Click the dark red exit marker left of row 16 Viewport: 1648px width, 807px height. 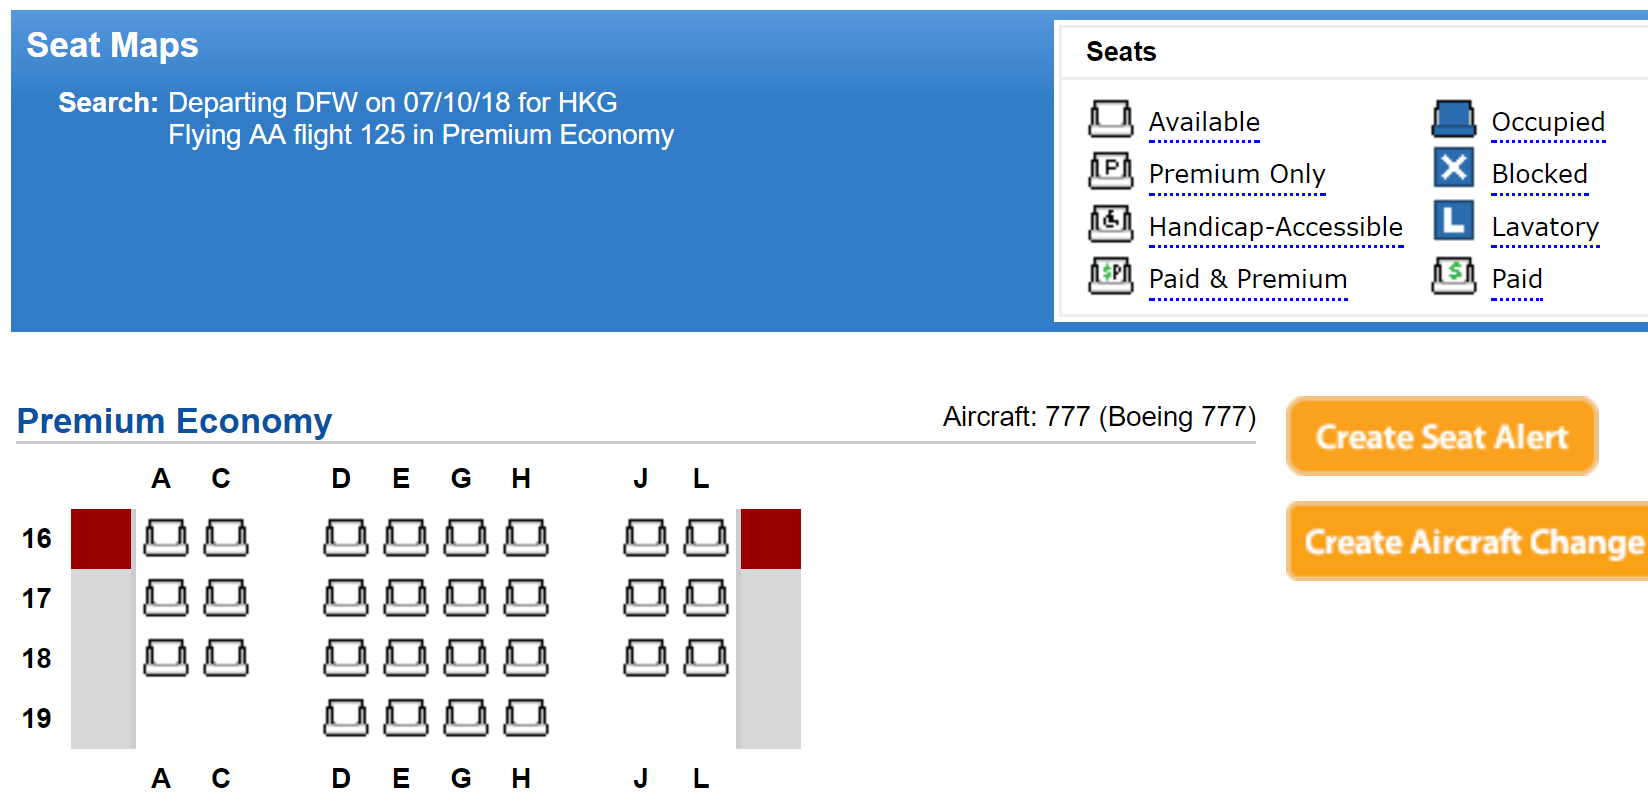101,538
